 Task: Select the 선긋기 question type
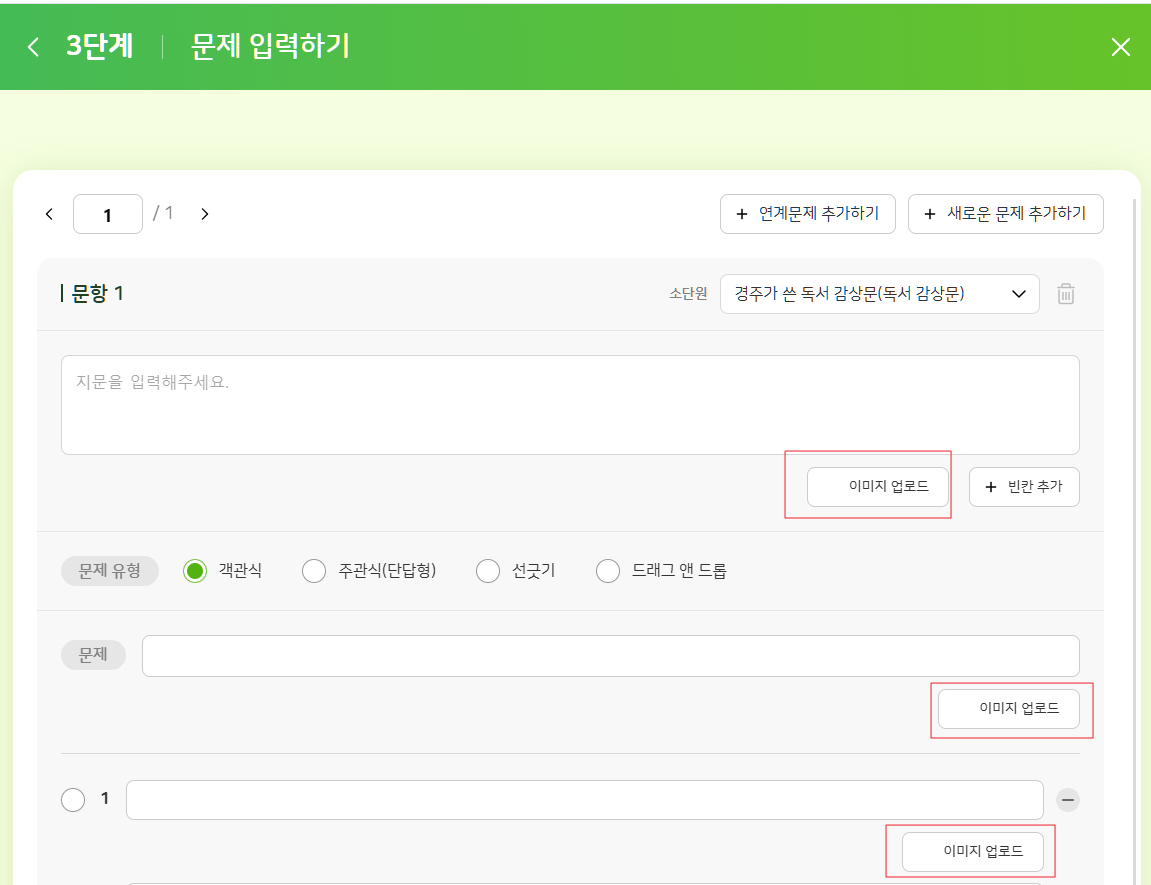point(488,571)
